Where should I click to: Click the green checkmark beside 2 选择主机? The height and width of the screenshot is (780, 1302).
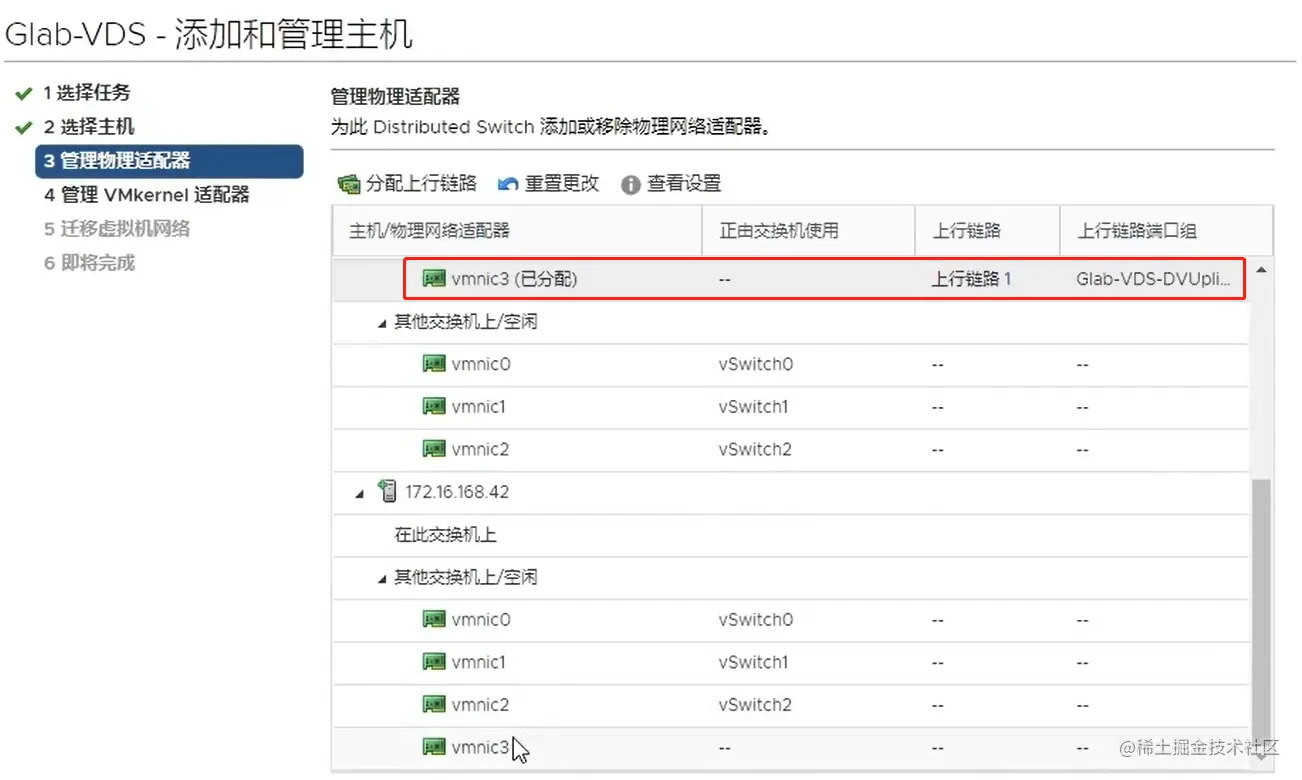coord(24,128)
